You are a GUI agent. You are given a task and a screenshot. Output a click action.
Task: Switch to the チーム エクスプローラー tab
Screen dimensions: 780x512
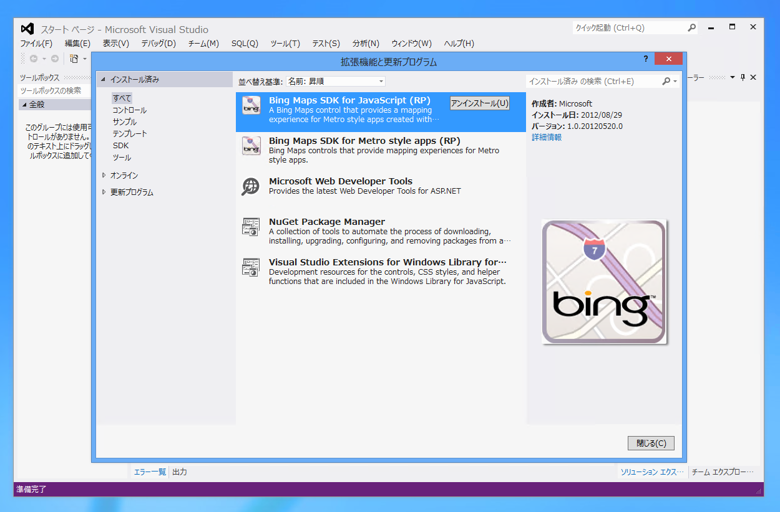pos(723,472)
